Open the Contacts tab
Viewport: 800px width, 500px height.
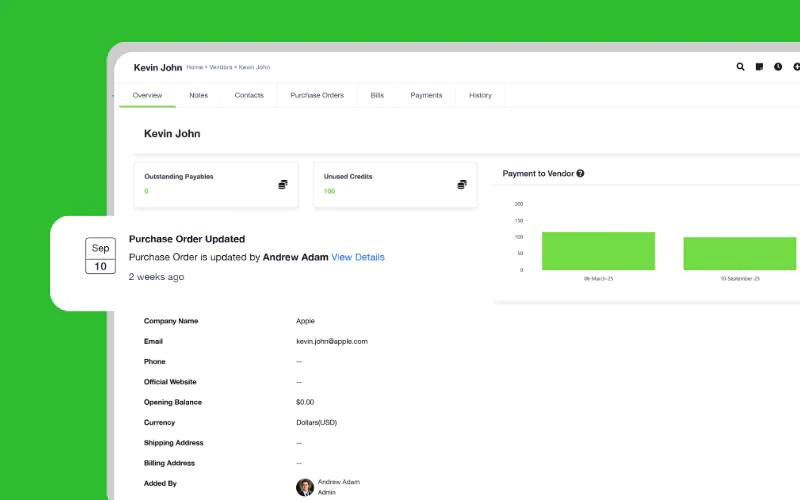(x=249, y=95)
